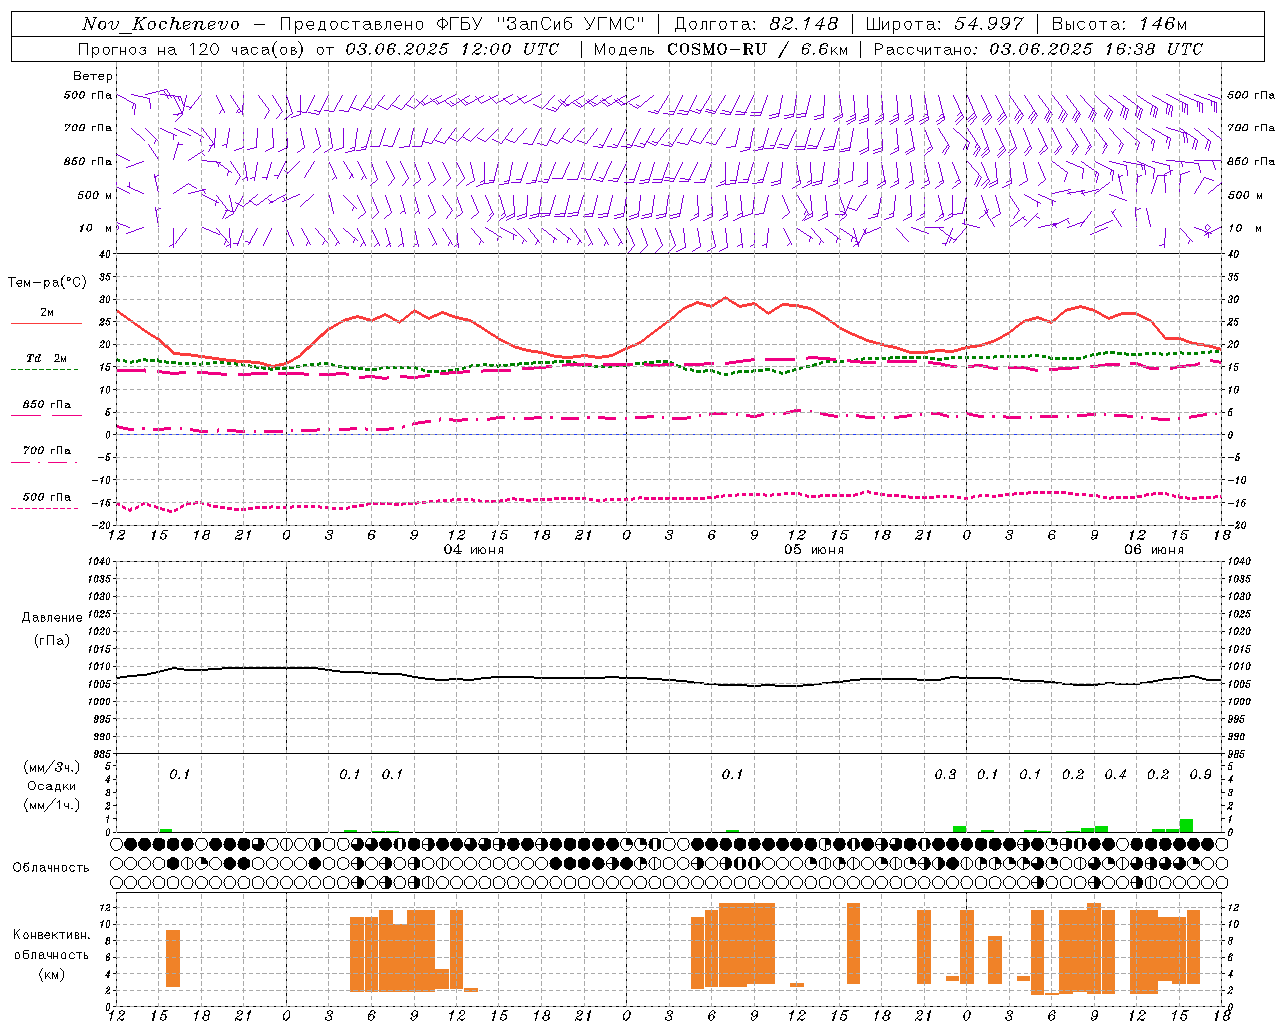This screenshot has height=1024, width=1280.
Task: Click the latitude value "54.997"
Action: pos(989,24)
